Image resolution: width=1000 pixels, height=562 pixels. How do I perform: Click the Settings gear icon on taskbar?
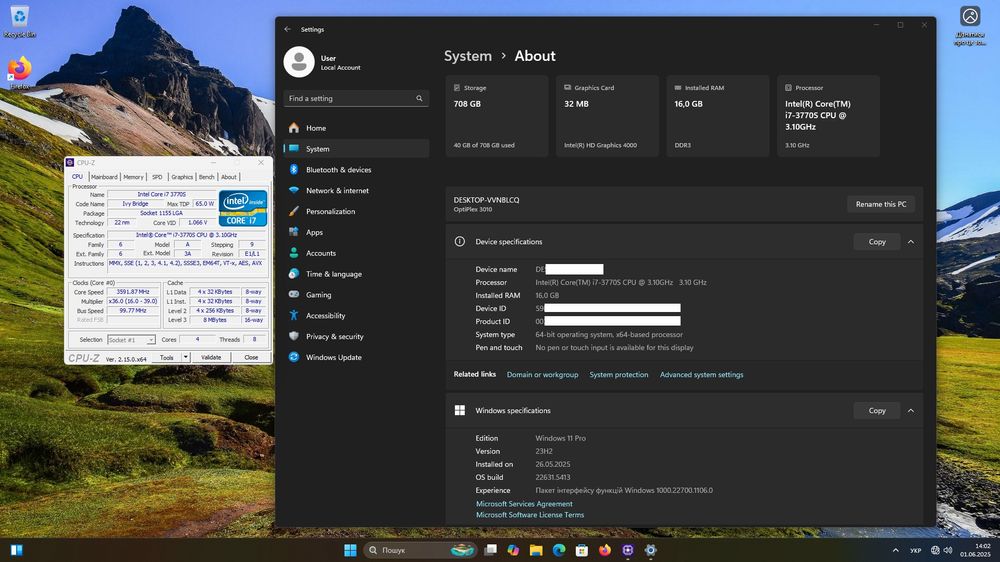coord(651,550)
